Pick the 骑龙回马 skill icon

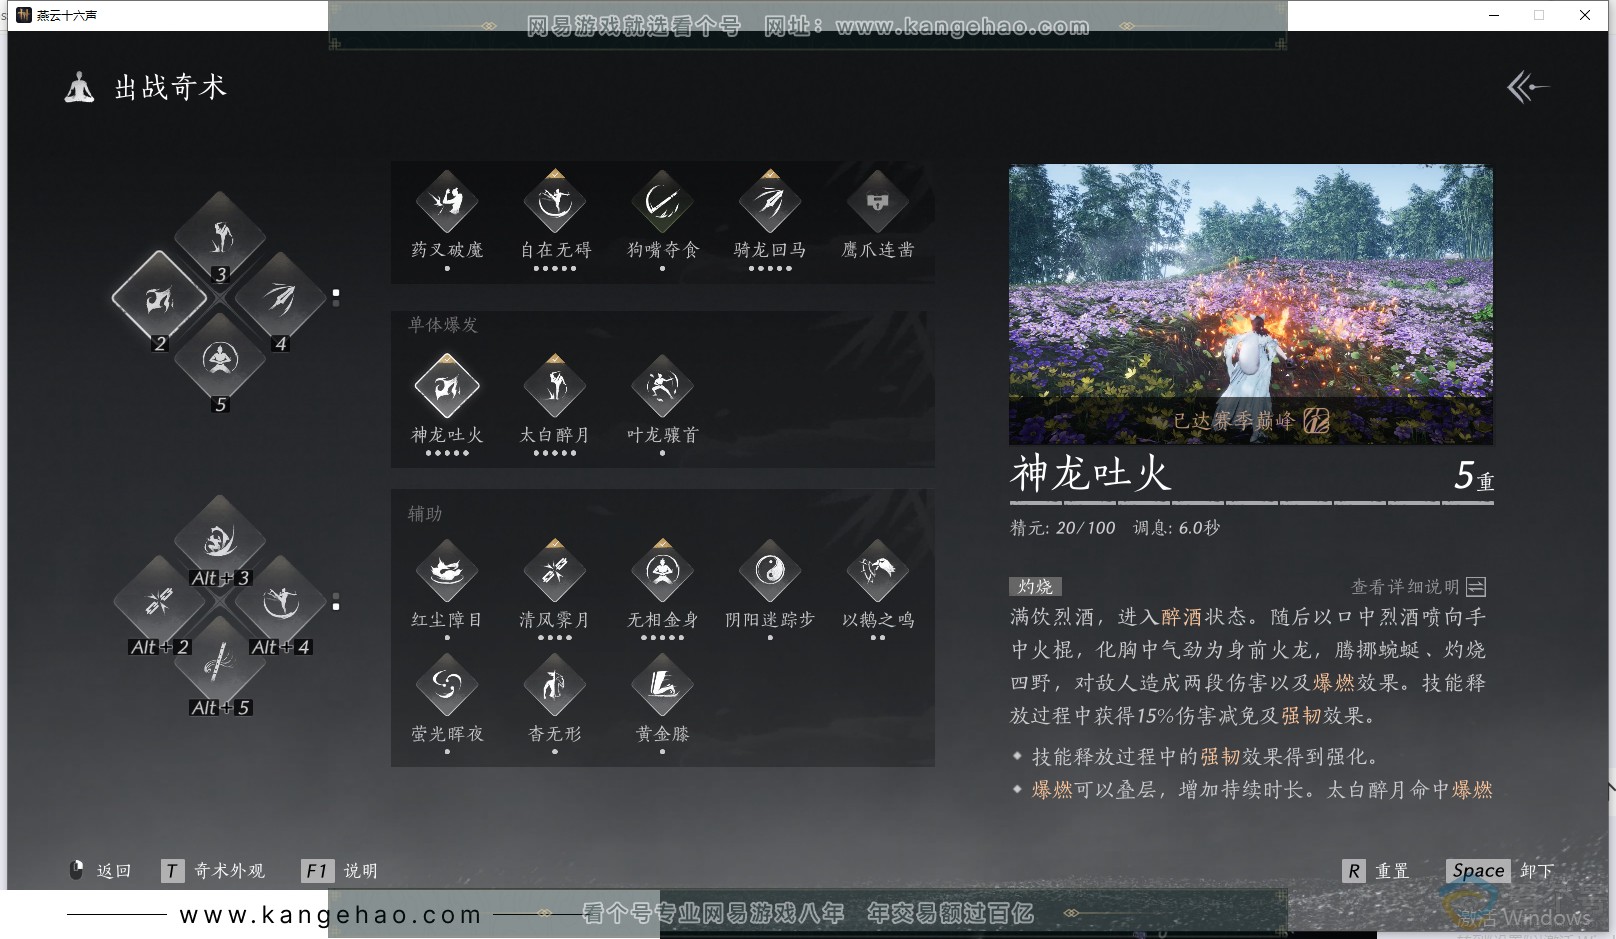(x=770, y=202)
